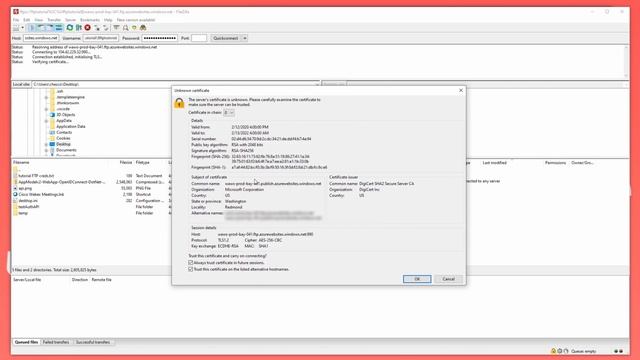Expand the .templateengine folder node
This screenshot has height=360, width=640.
pyautogui.click(x=46, y=97)
